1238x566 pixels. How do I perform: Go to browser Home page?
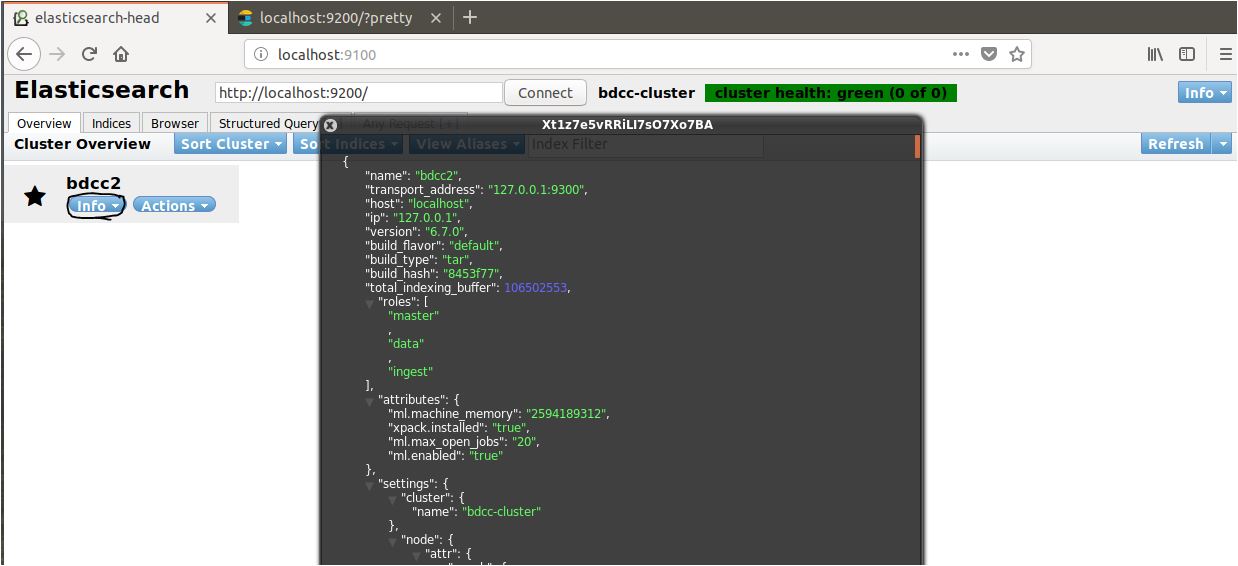pyautogui.click(x=121, y=54)
